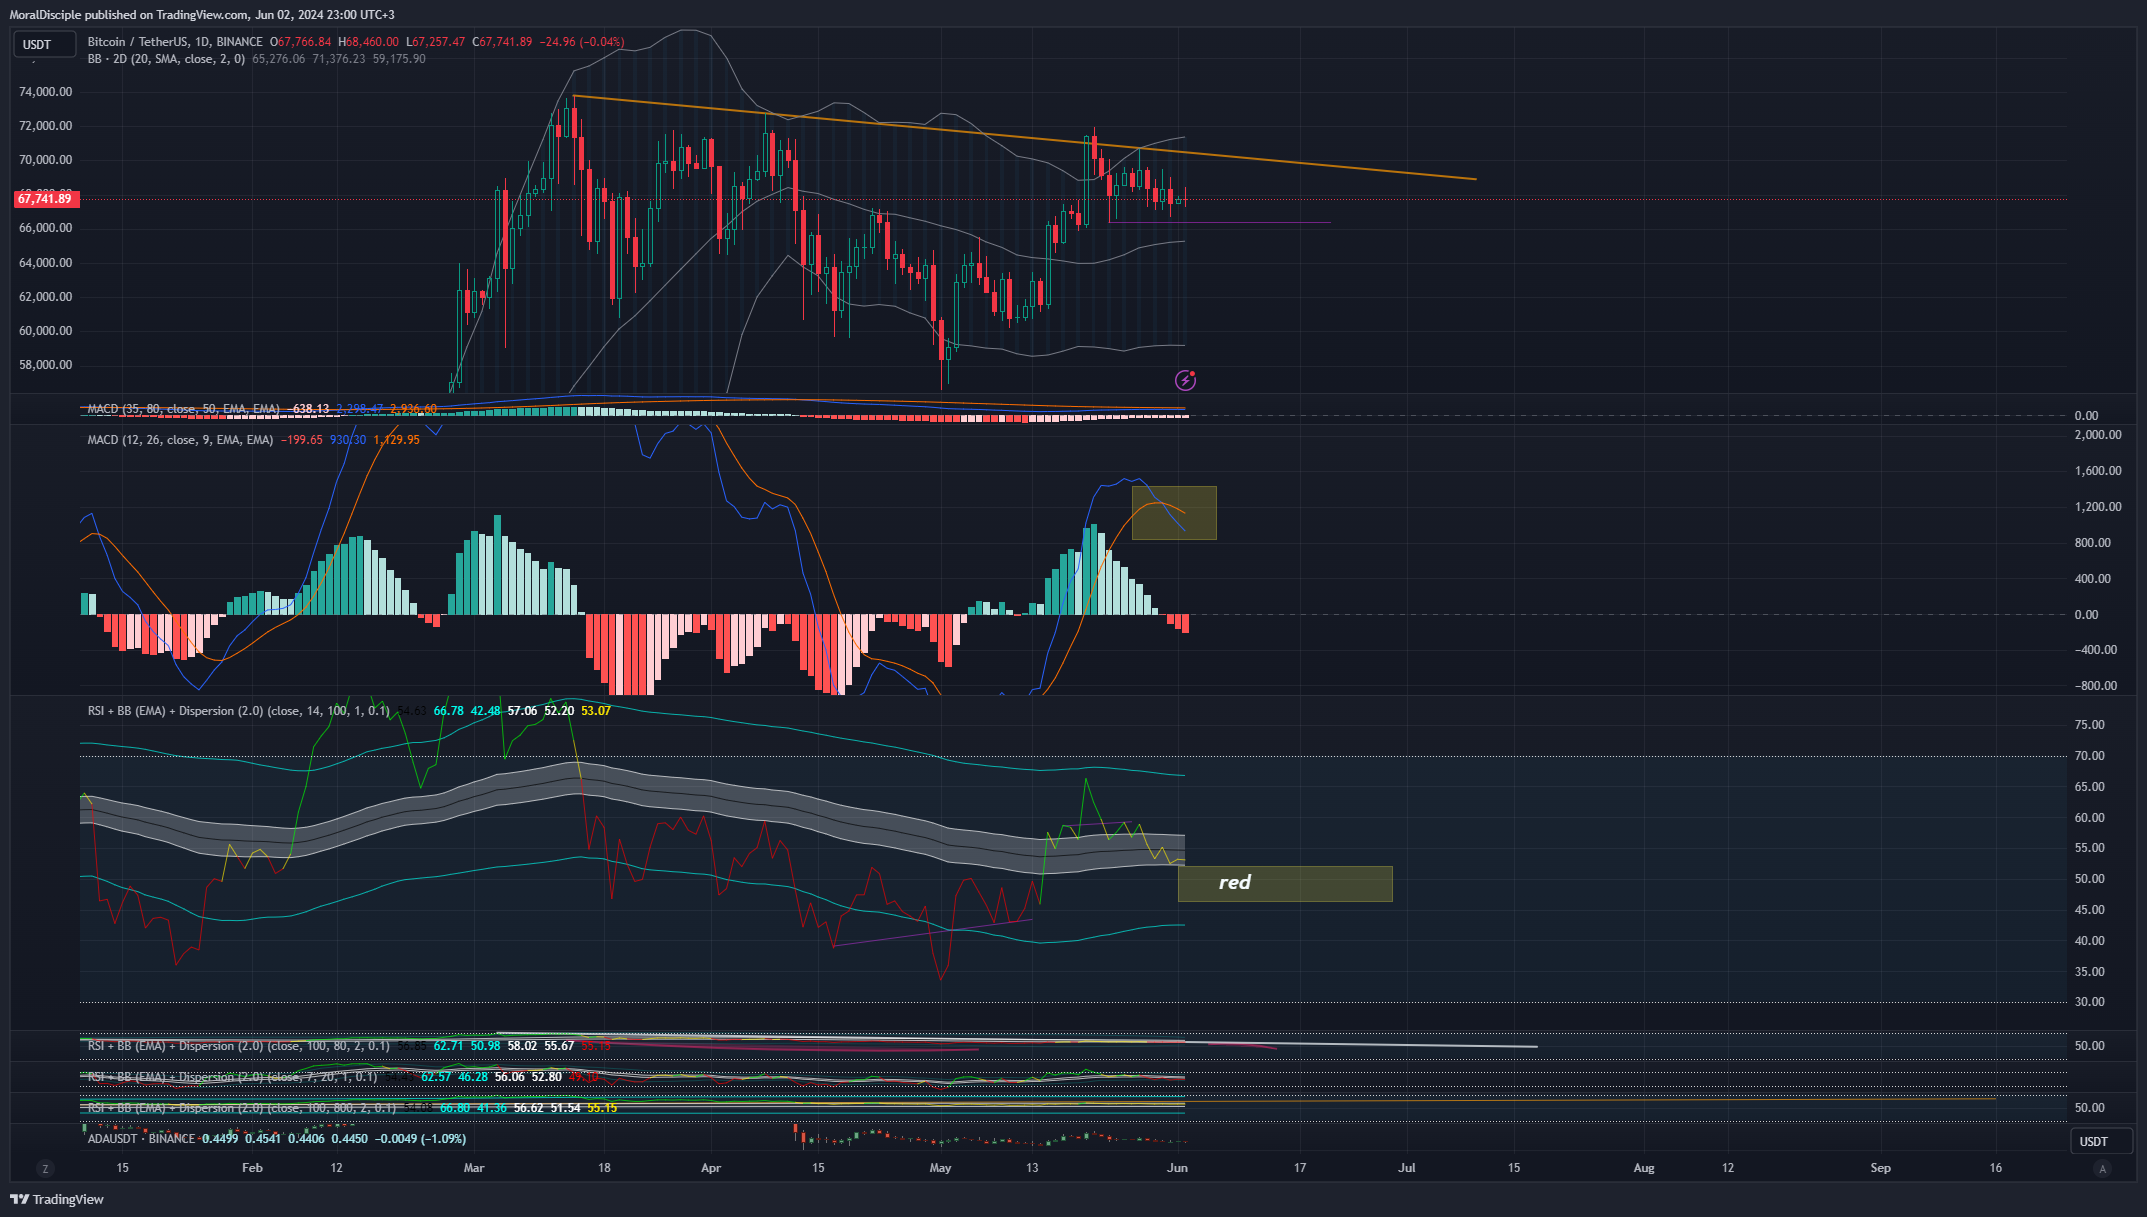Select the MACD (12, 26, close, 9, EMA, EMA) legend

[180, 440]
